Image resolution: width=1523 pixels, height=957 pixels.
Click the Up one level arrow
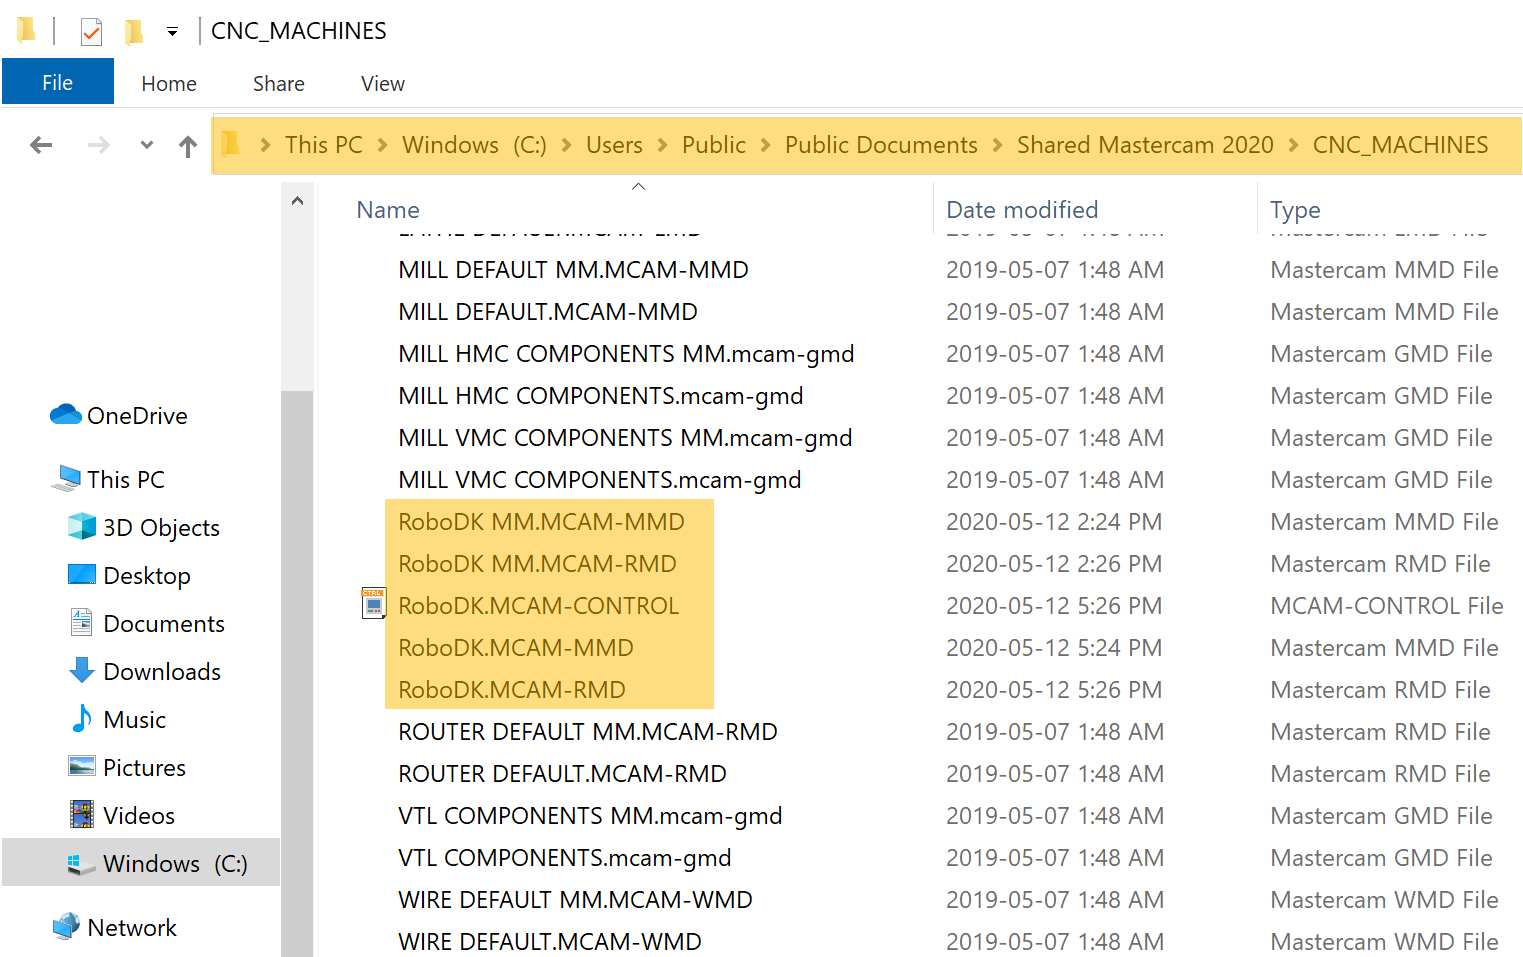187,147
